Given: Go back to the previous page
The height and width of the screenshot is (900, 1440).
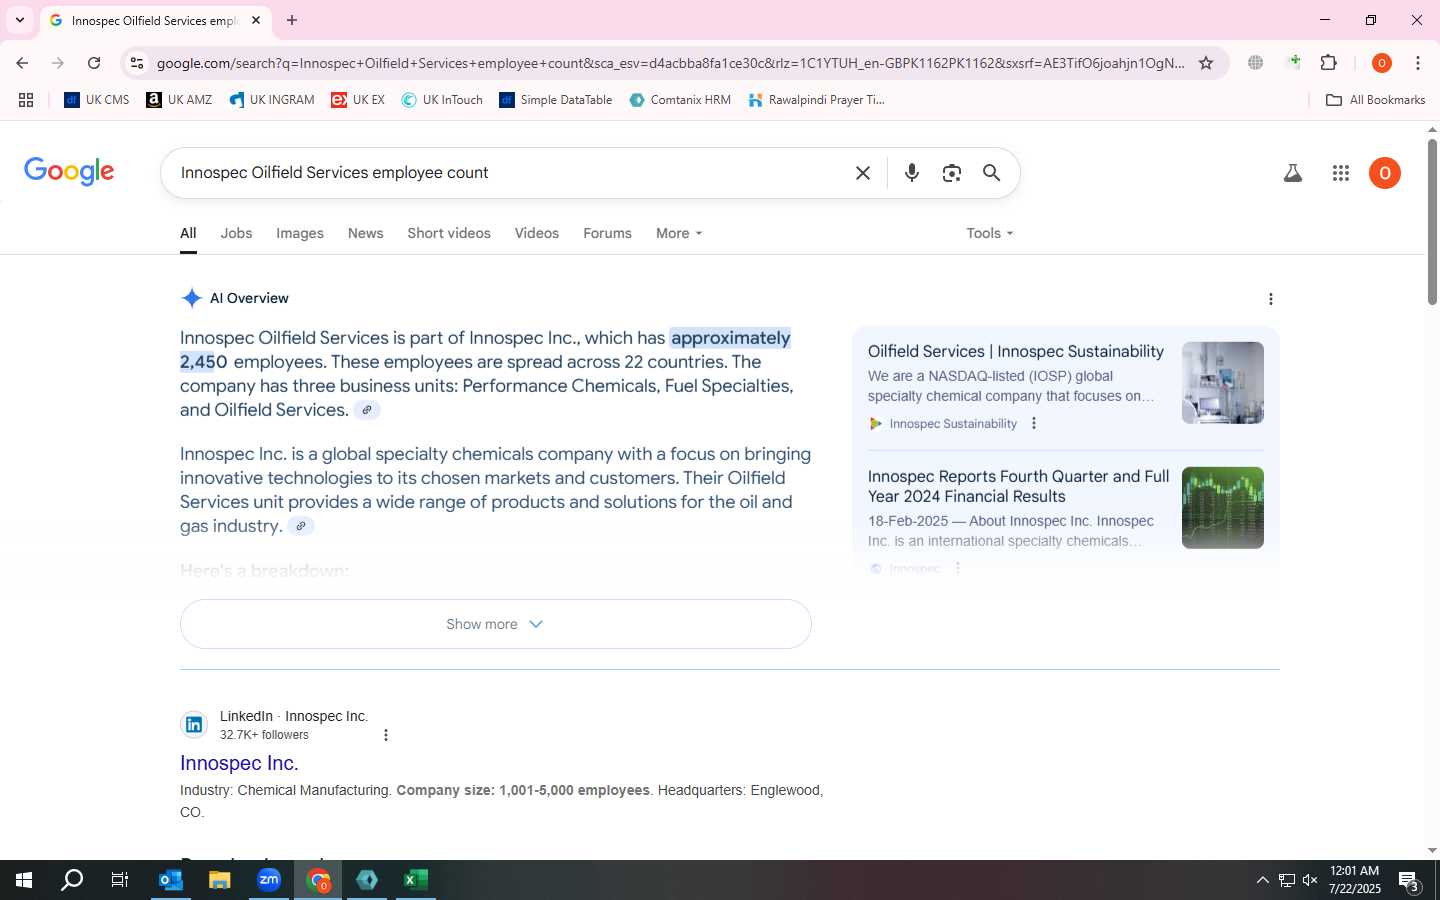Looking at the screenshot, I should point(22,63).
